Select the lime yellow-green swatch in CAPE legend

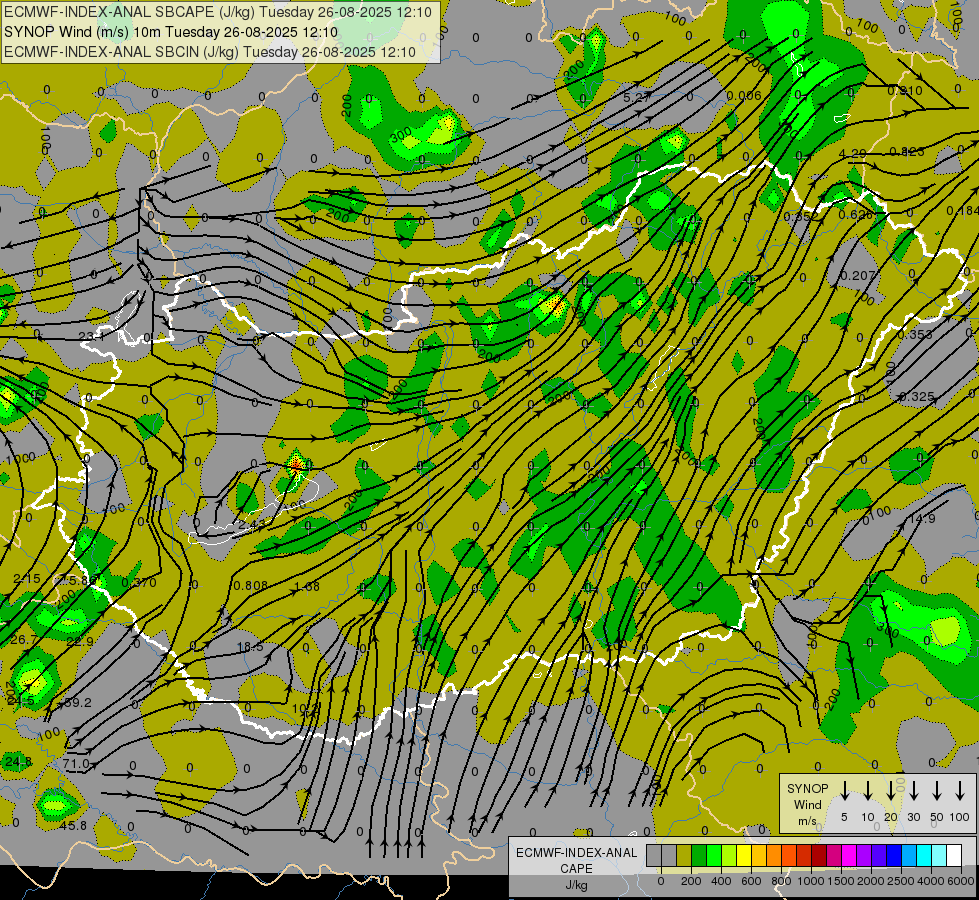[729, 855]
